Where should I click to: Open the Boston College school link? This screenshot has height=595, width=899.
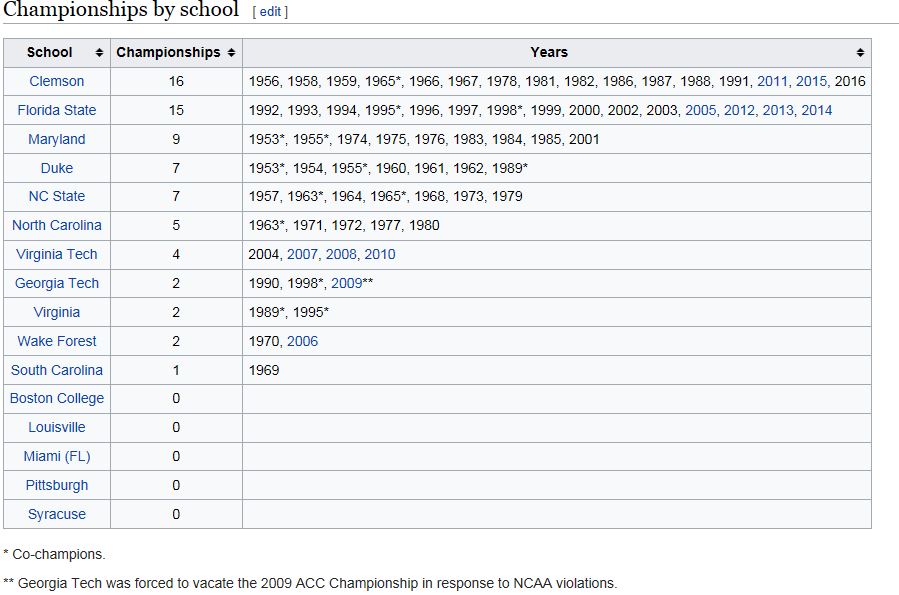(x=57, y=398)
